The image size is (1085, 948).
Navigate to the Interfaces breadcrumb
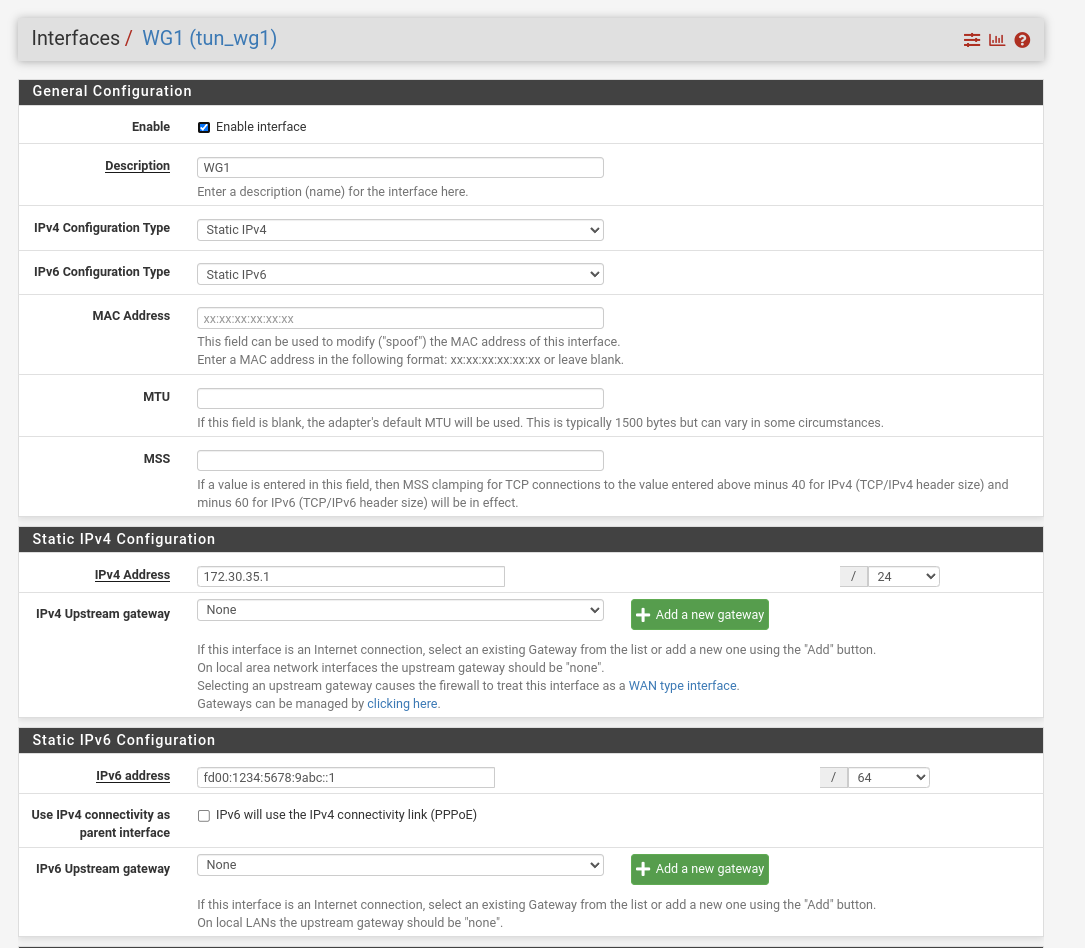tap(75, 38)
